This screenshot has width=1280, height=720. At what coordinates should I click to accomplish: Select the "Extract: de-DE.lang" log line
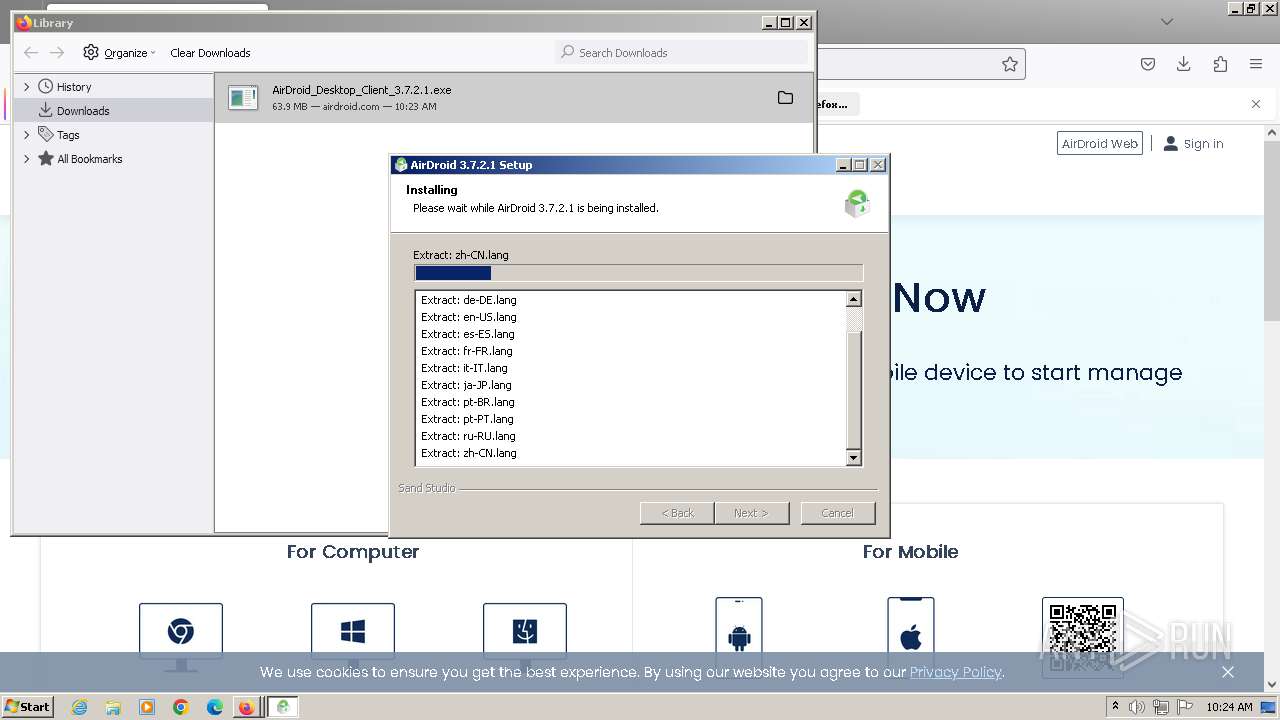tap(469, 300)
